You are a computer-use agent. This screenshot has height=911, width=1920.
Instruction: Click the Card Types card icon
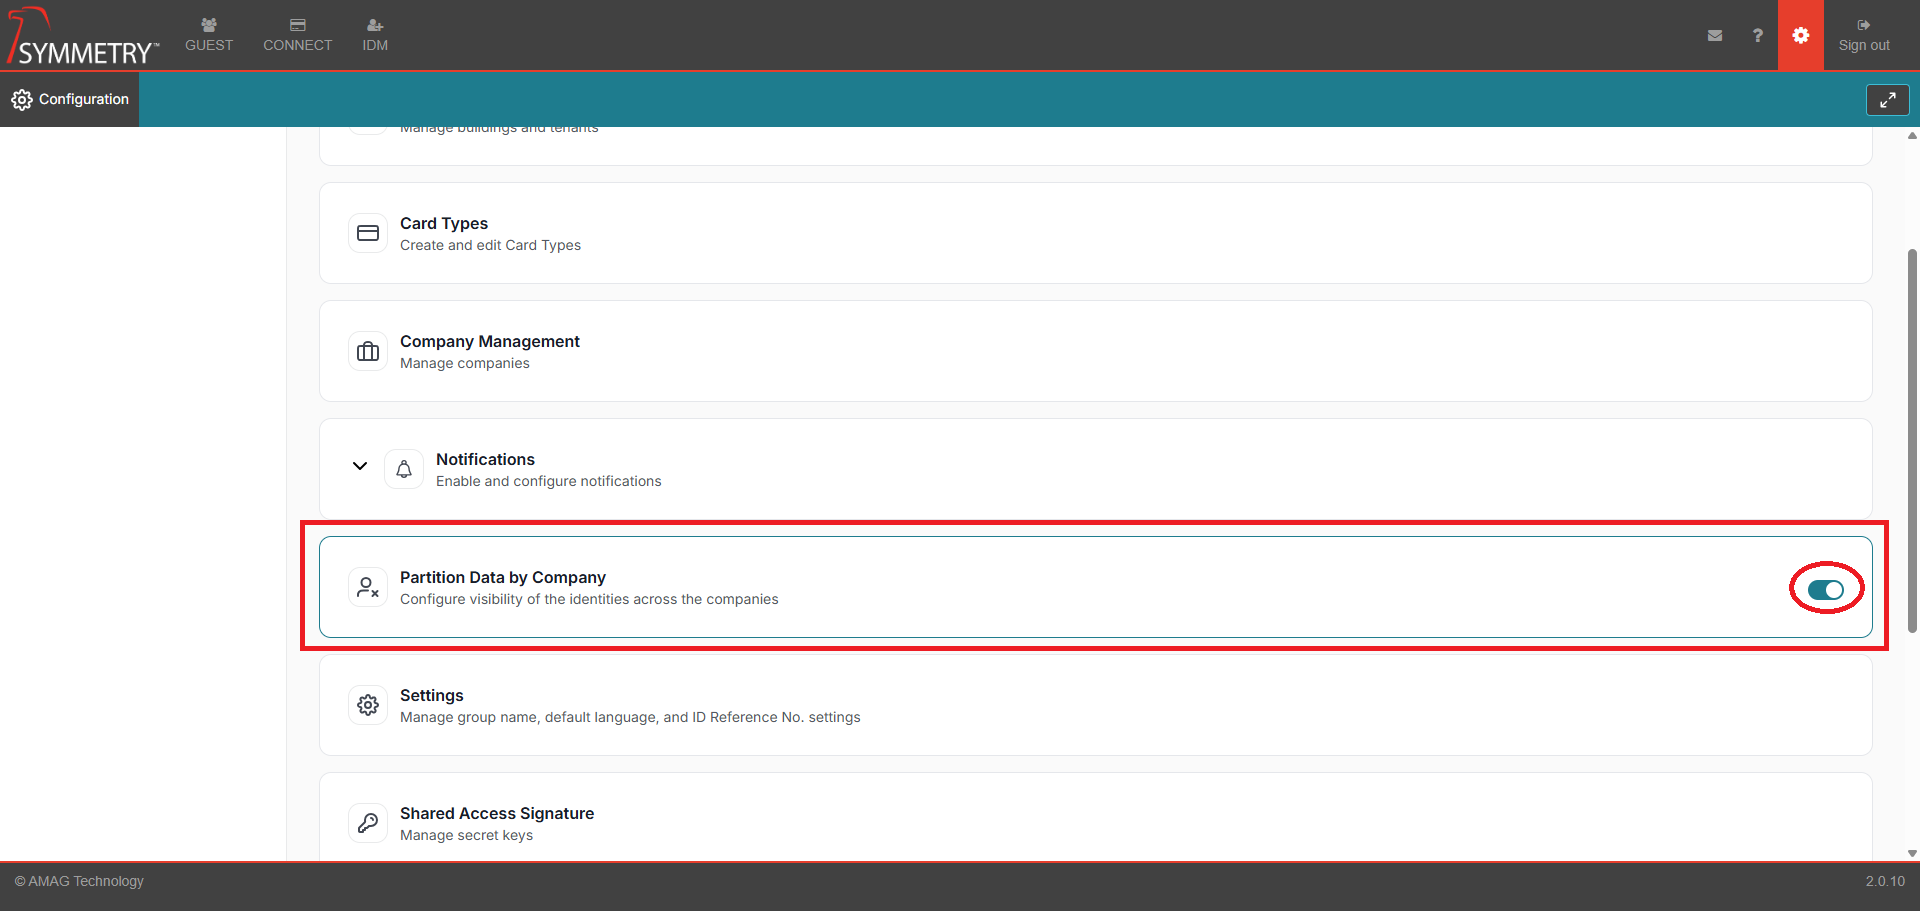coord(368,233)
